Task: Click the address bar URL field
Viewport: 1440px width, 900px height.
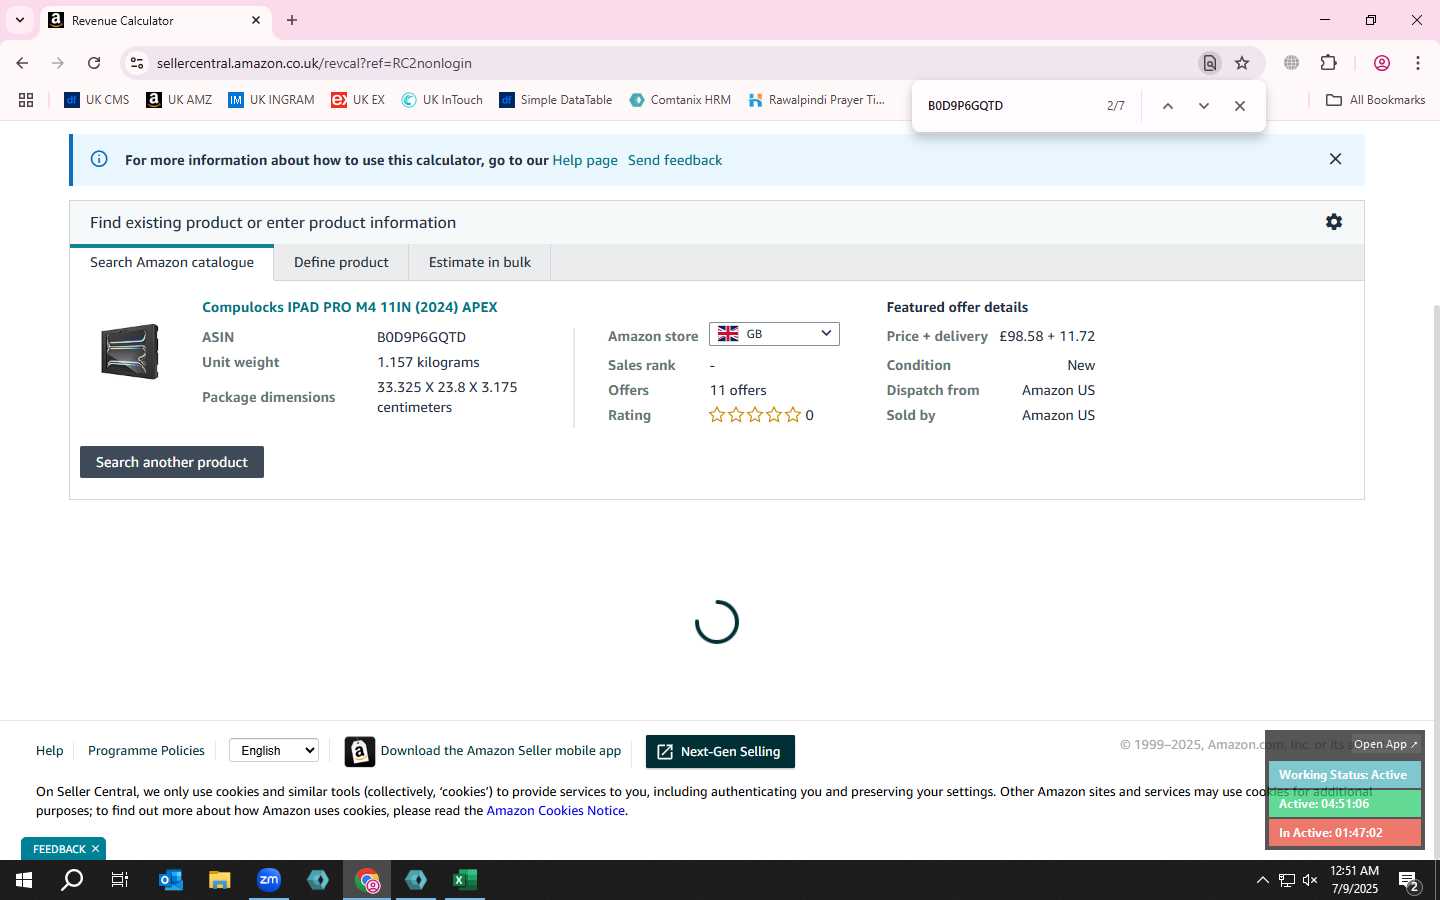Action: [670, 63]
